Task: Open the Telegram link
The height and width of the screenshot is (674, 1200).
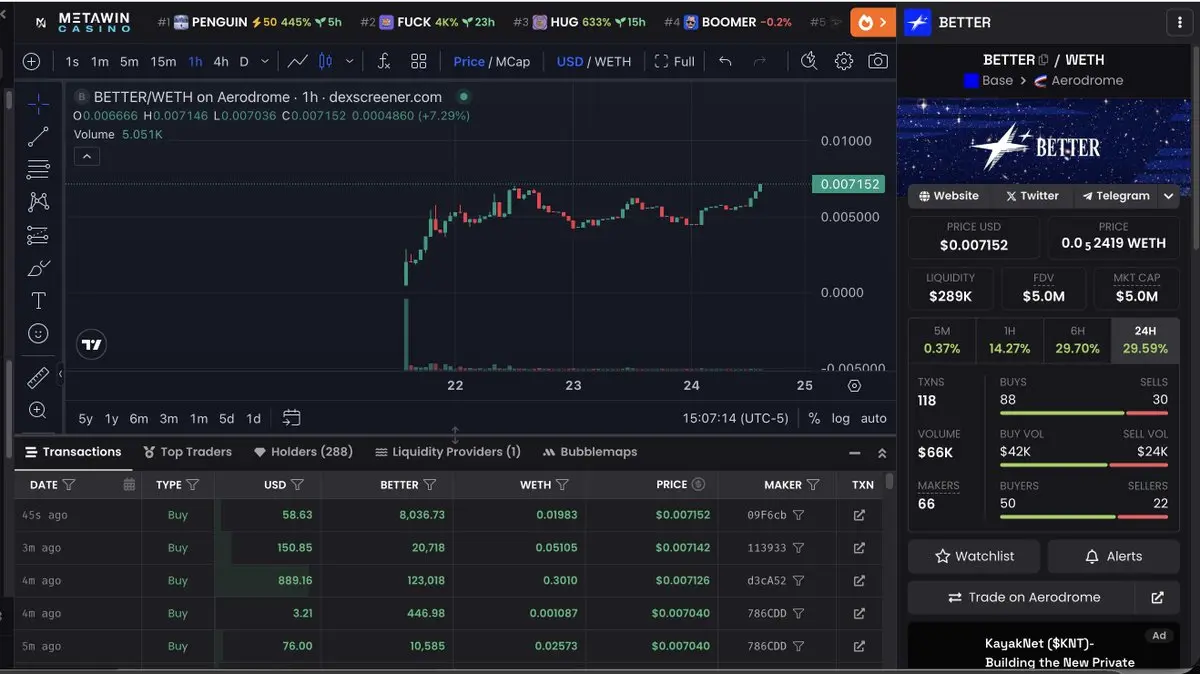Action: pos(1116,196)
